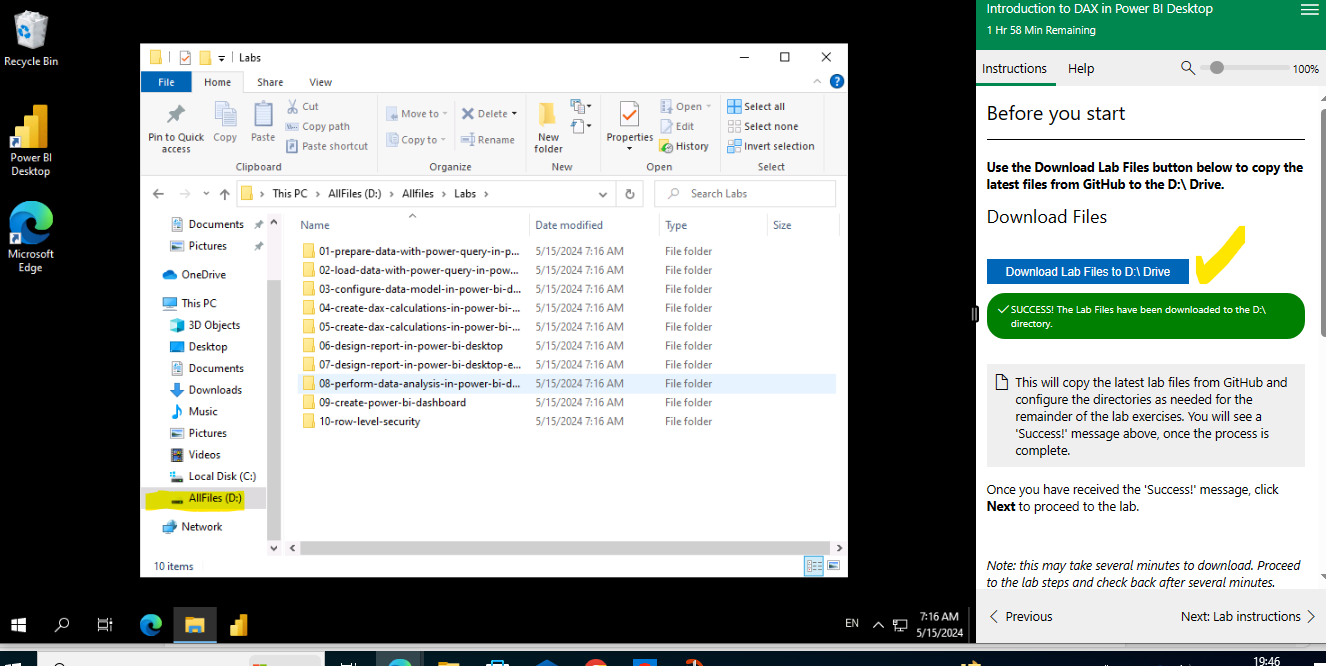The image size is (1326, 666).
Task: Adjust the zoom slider in the lab panel
Action: 1216,67
